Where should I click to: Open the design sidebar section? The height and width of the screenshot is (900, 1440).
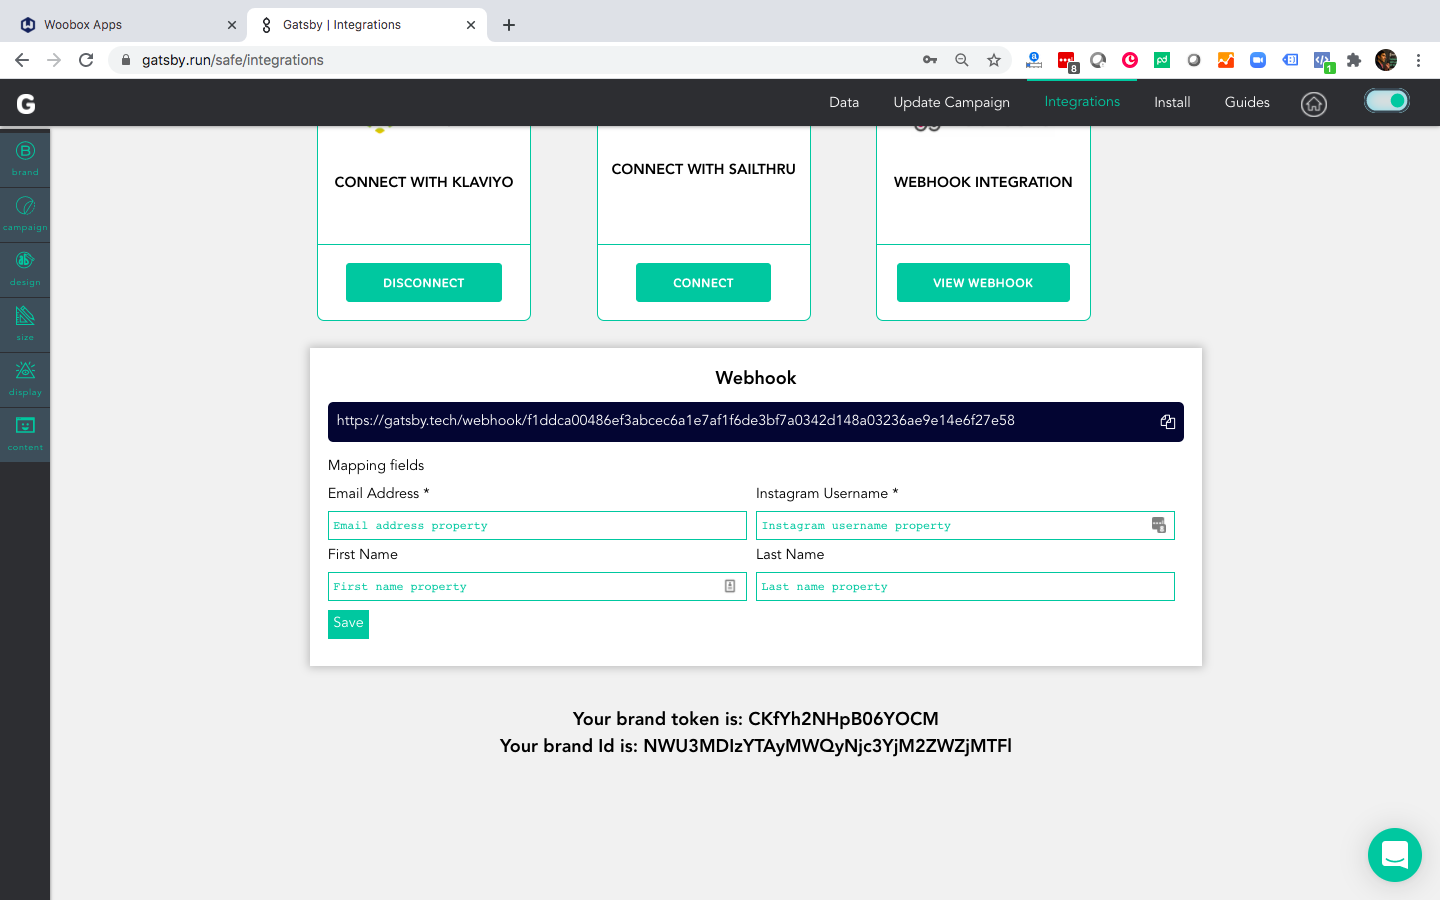[25, 268]
